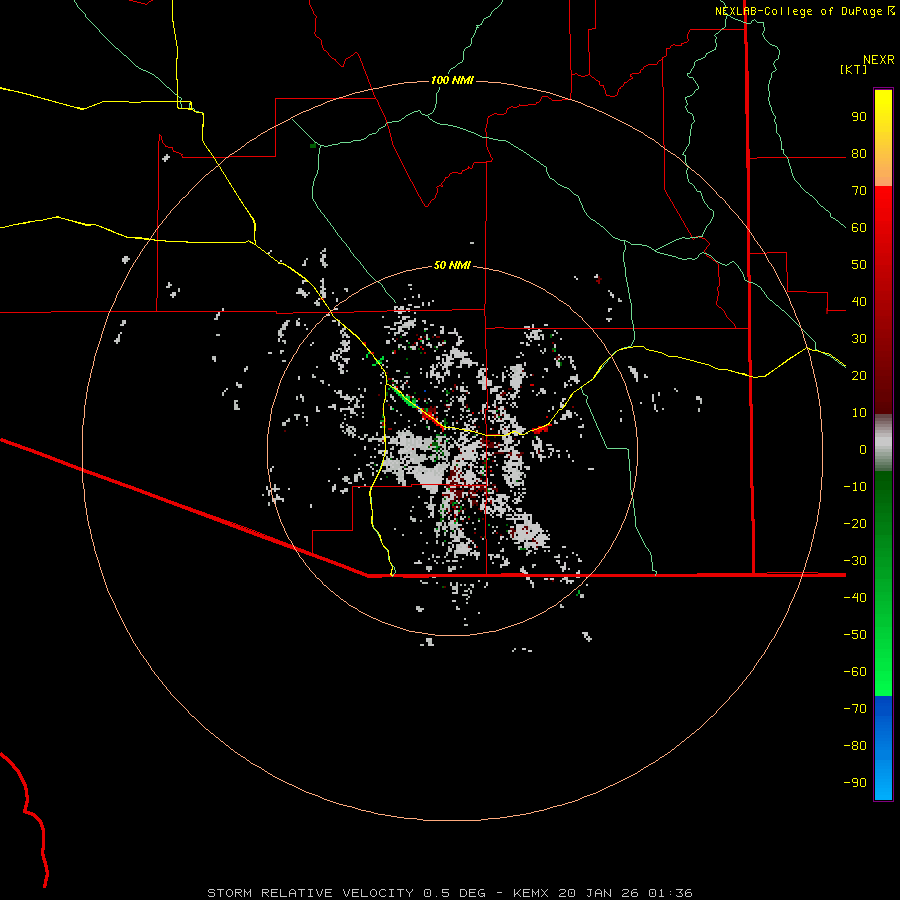Viewport: 900px width, 900px height.
Task: Click the 80 value on the velocity scale
Action: (x=859, y=154)
